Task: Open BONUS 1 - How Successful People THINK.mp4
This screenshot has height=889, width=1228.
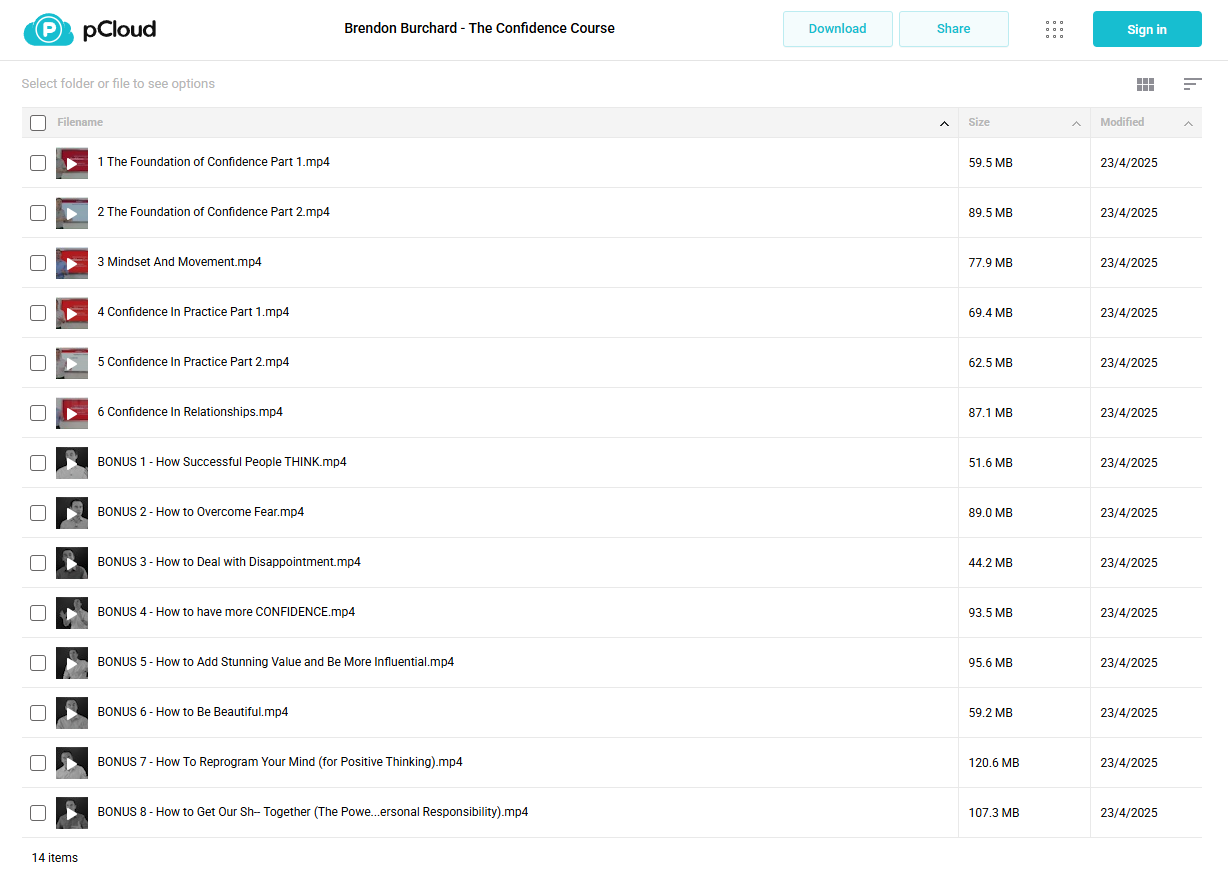Action: [222, 462]
